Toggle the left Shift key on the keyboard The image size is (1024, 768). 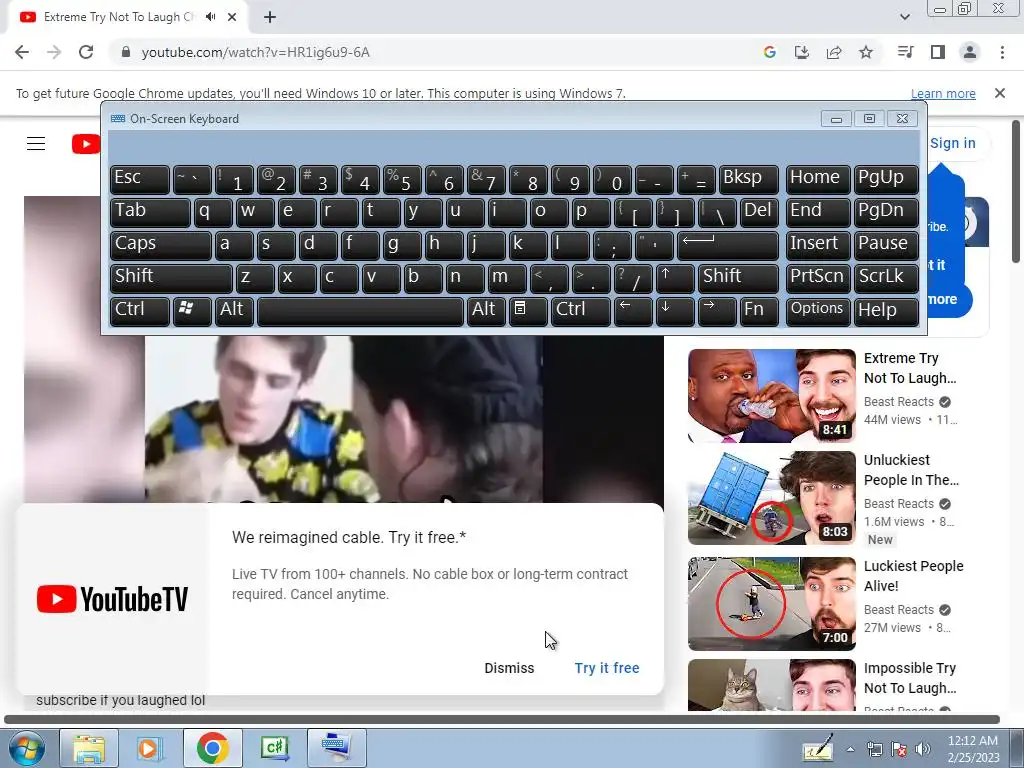(x=171, y=278)
